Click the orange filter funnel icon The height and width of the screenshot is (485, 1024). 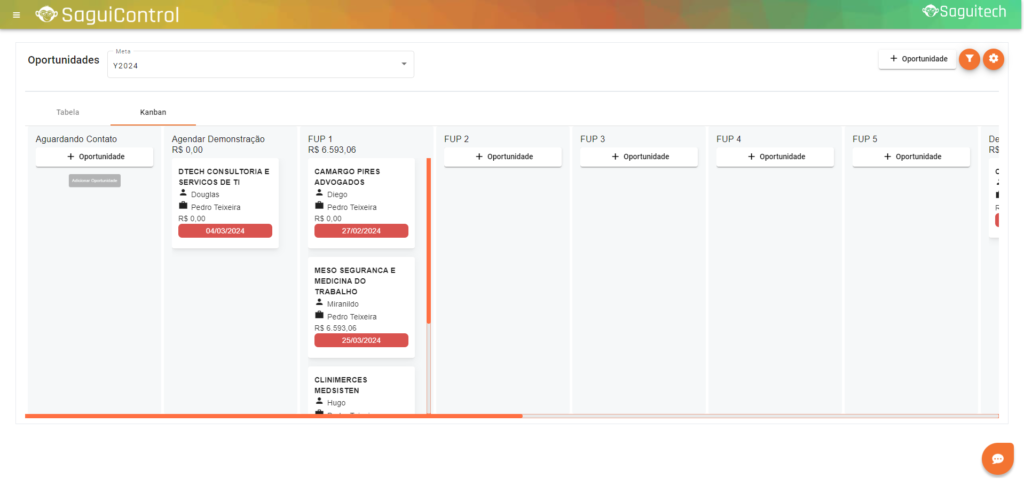click(969, 59)
